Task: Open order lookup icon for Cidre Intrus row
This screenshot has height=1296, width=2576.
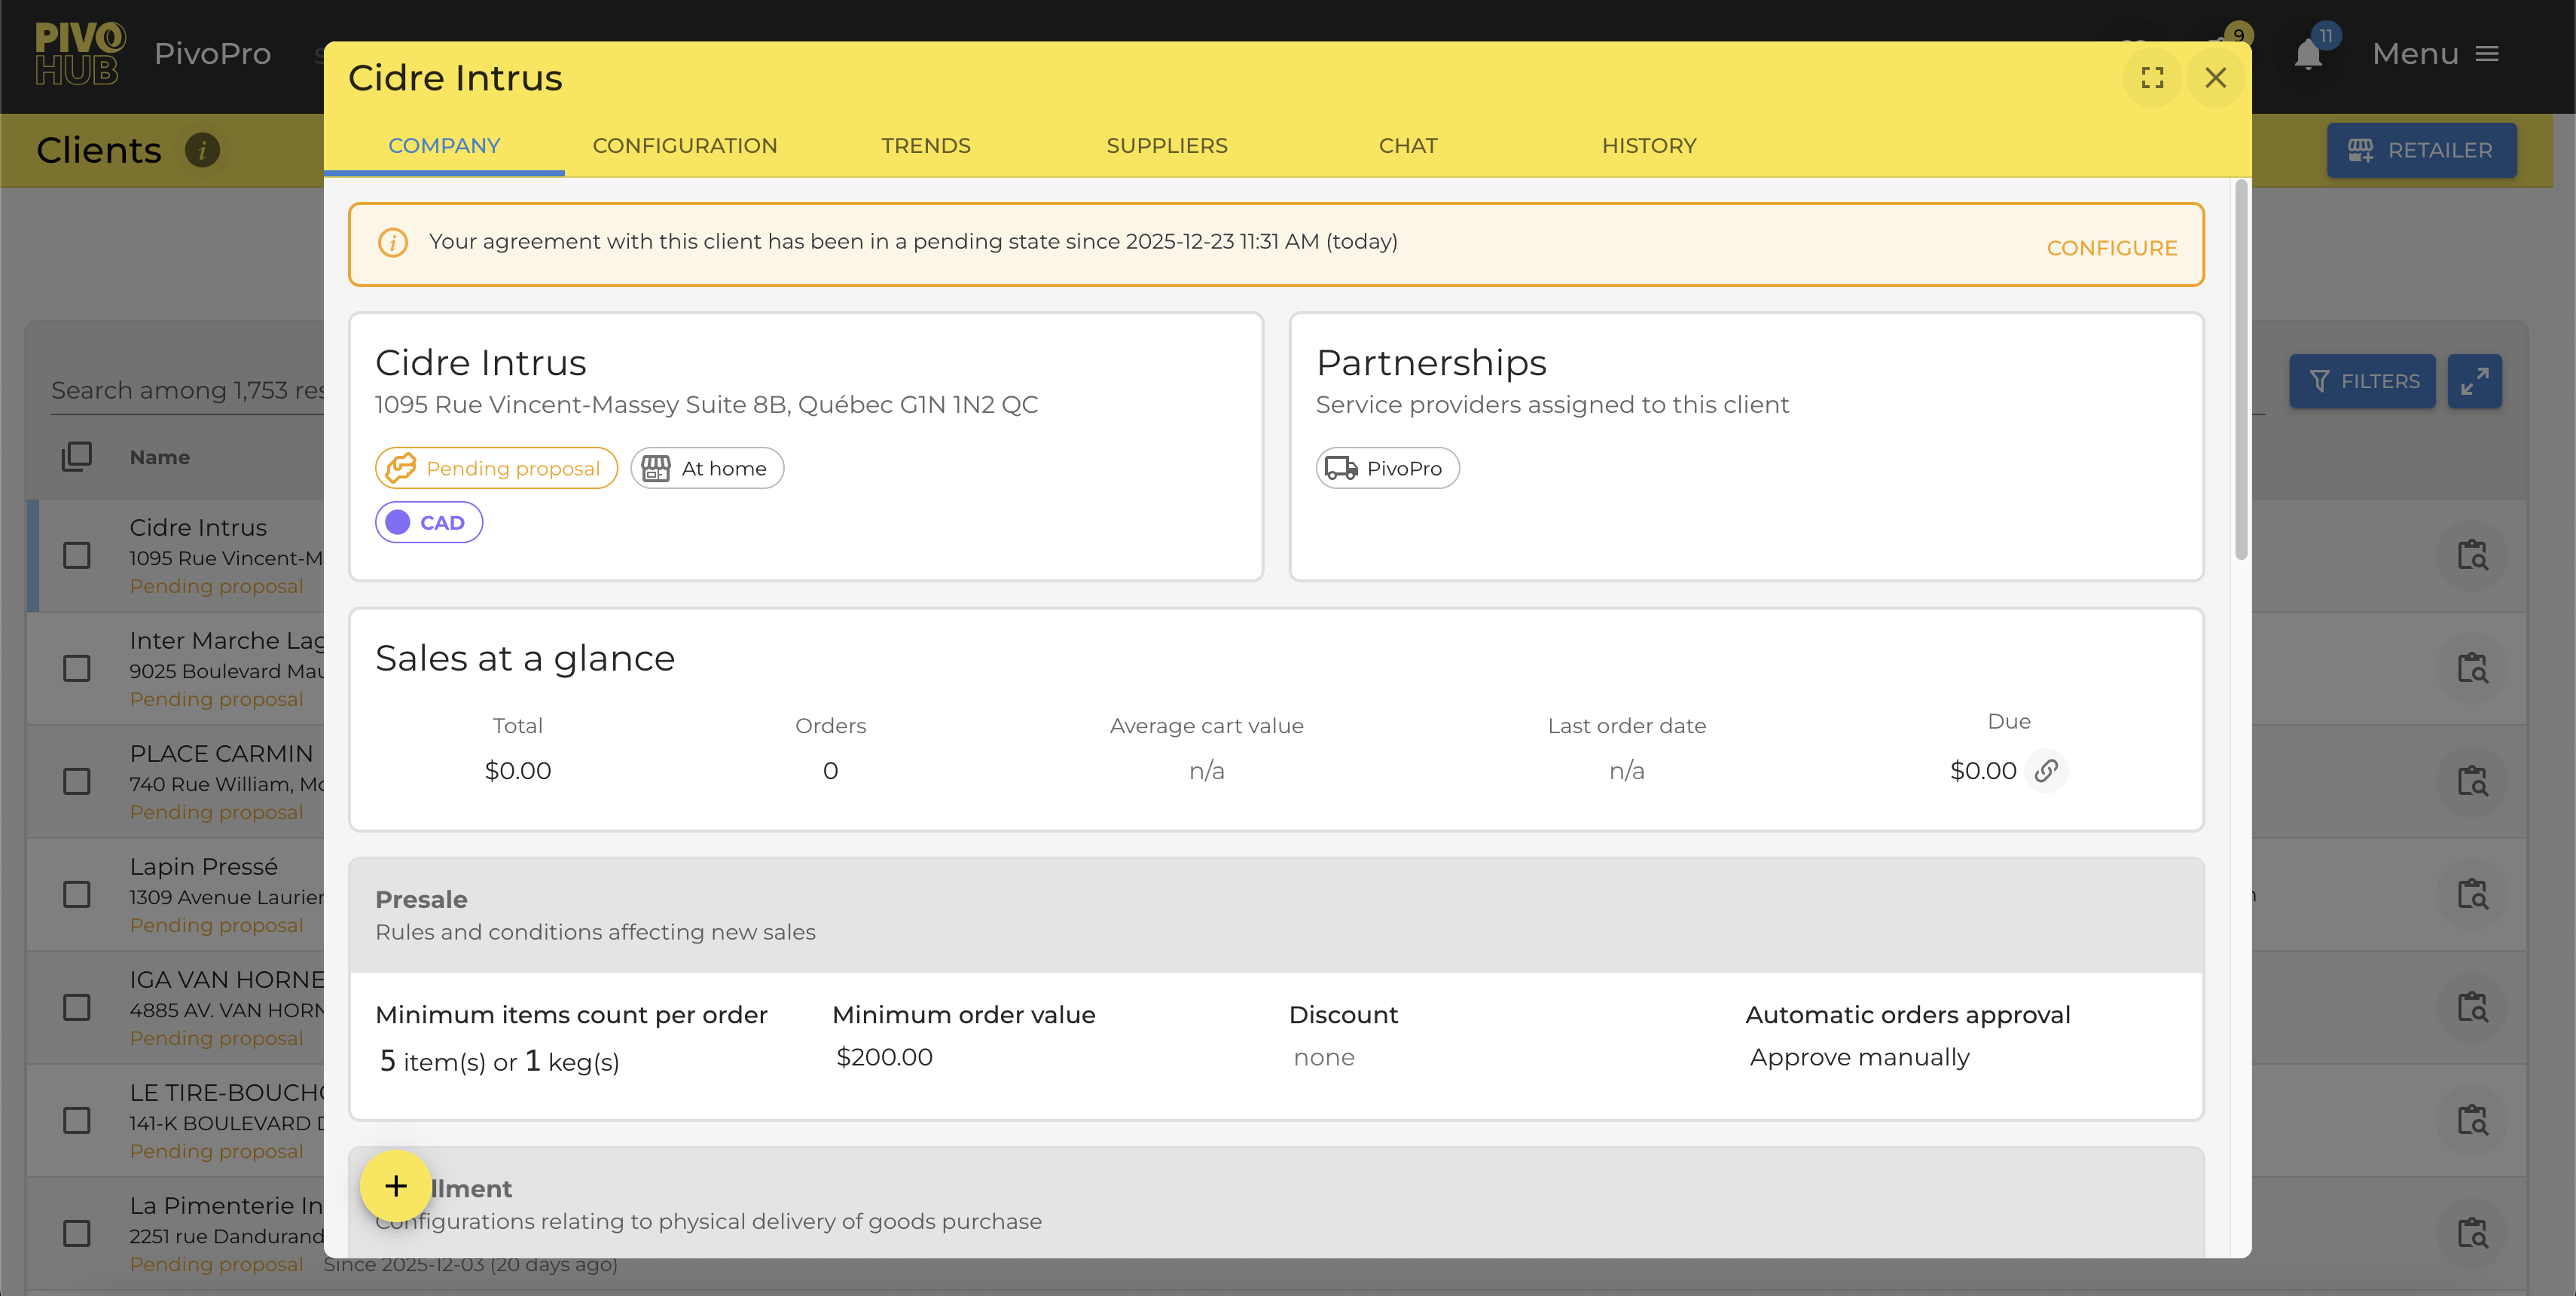Action: click(2472, 555)
